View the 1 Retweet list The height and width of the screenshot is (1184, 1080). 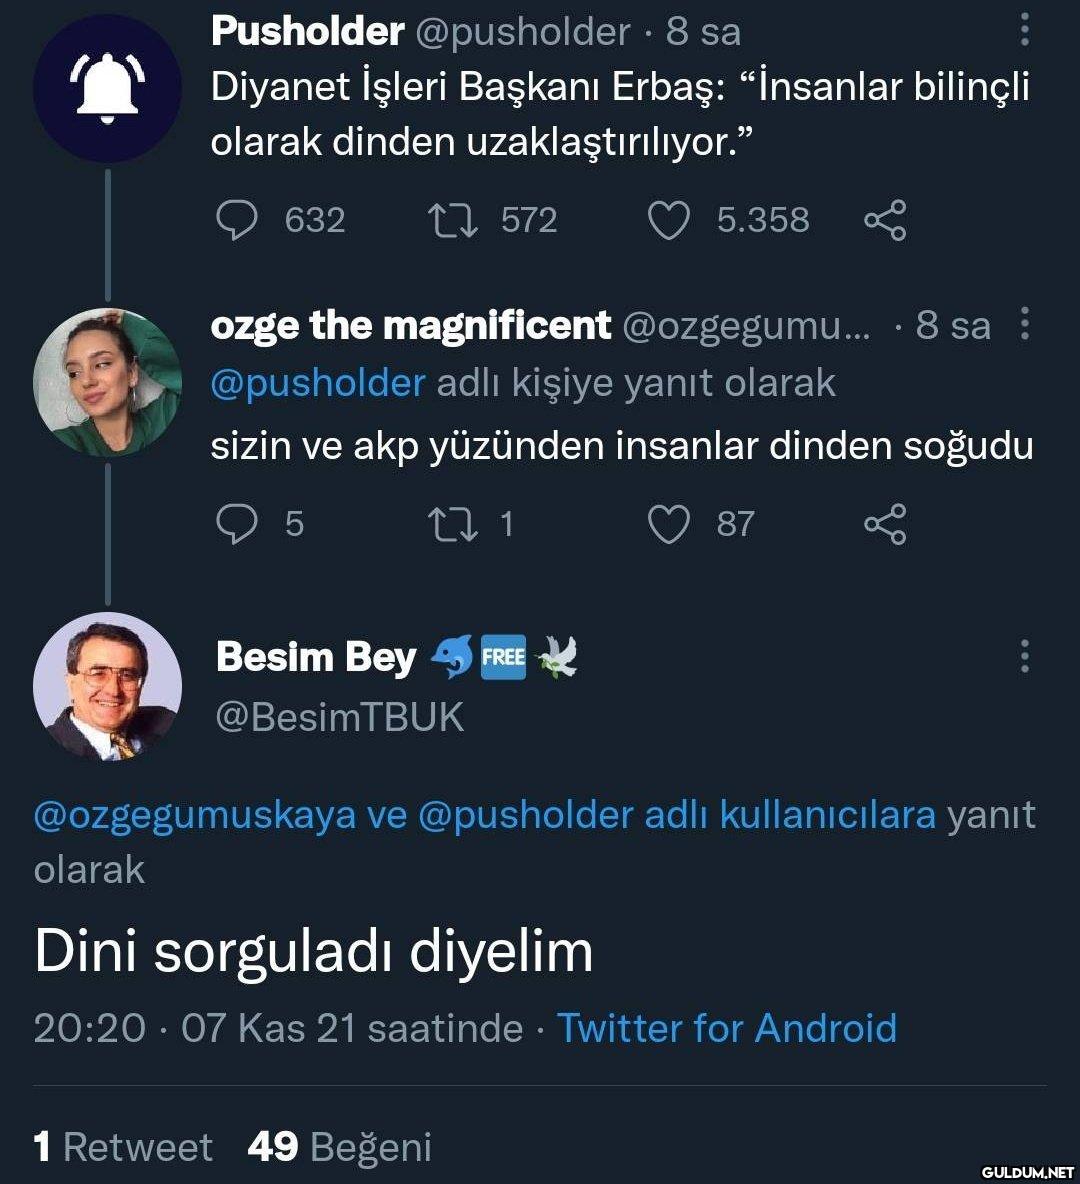point(123,1147)
